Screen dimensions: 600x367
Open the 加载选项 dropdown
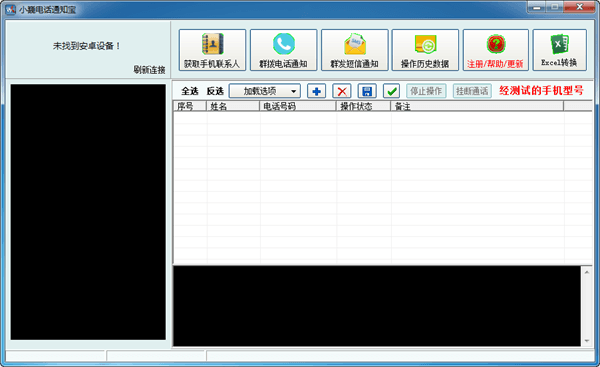(x=265, y=91)
